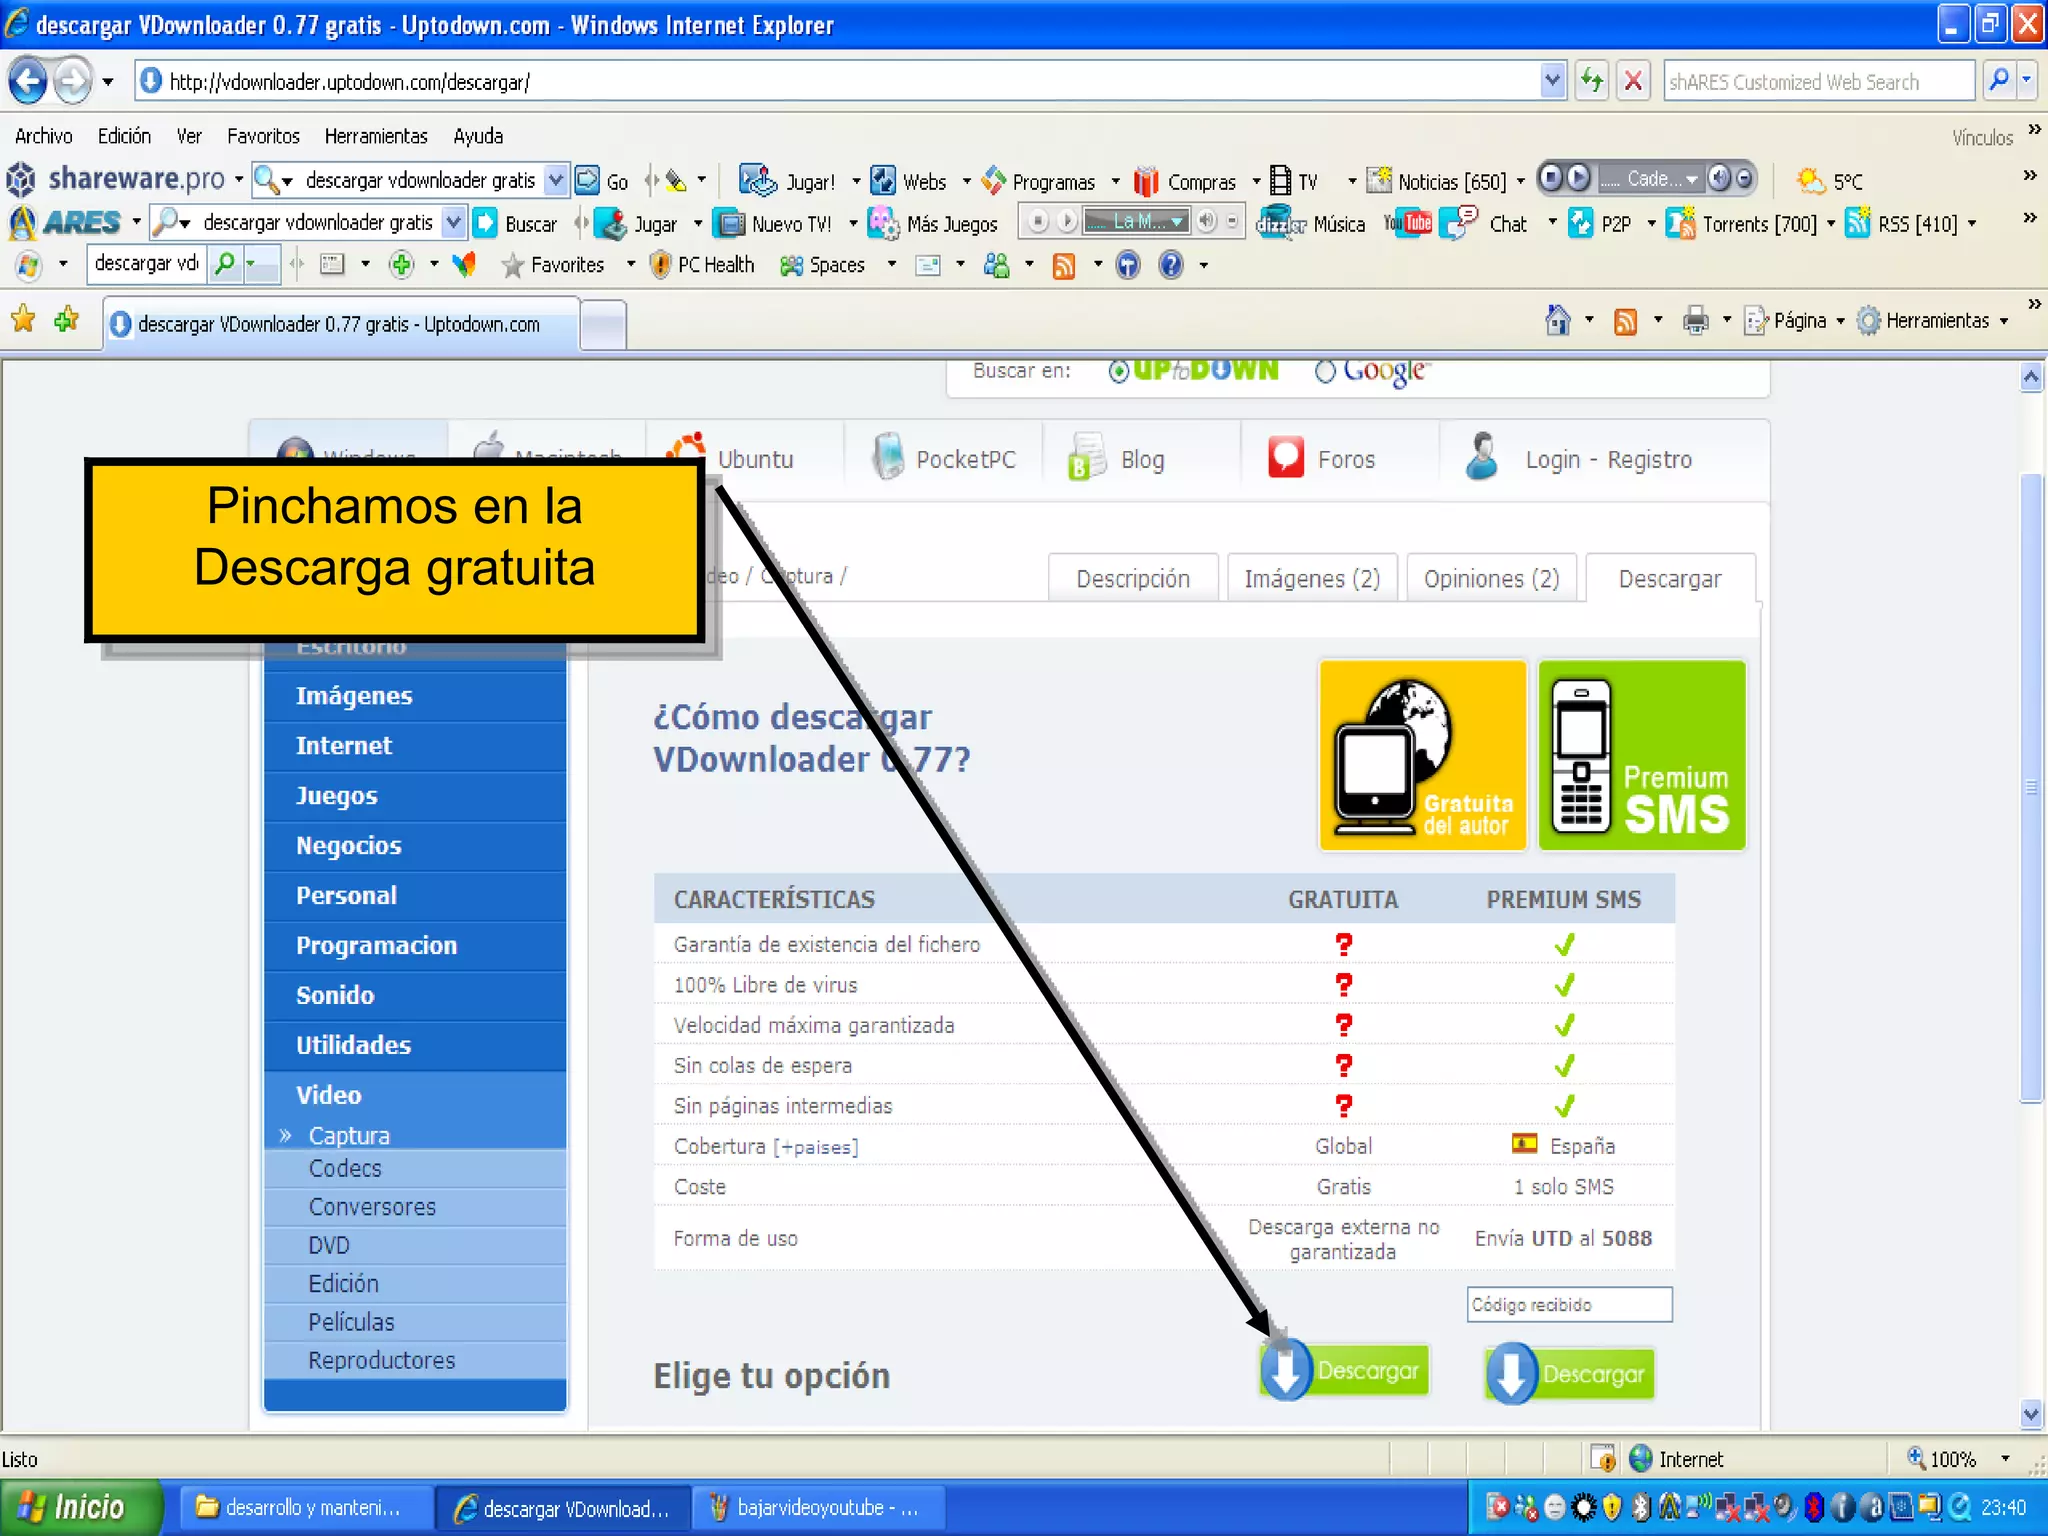Expand ARES toolbar search box dropdown

(454, 222)
